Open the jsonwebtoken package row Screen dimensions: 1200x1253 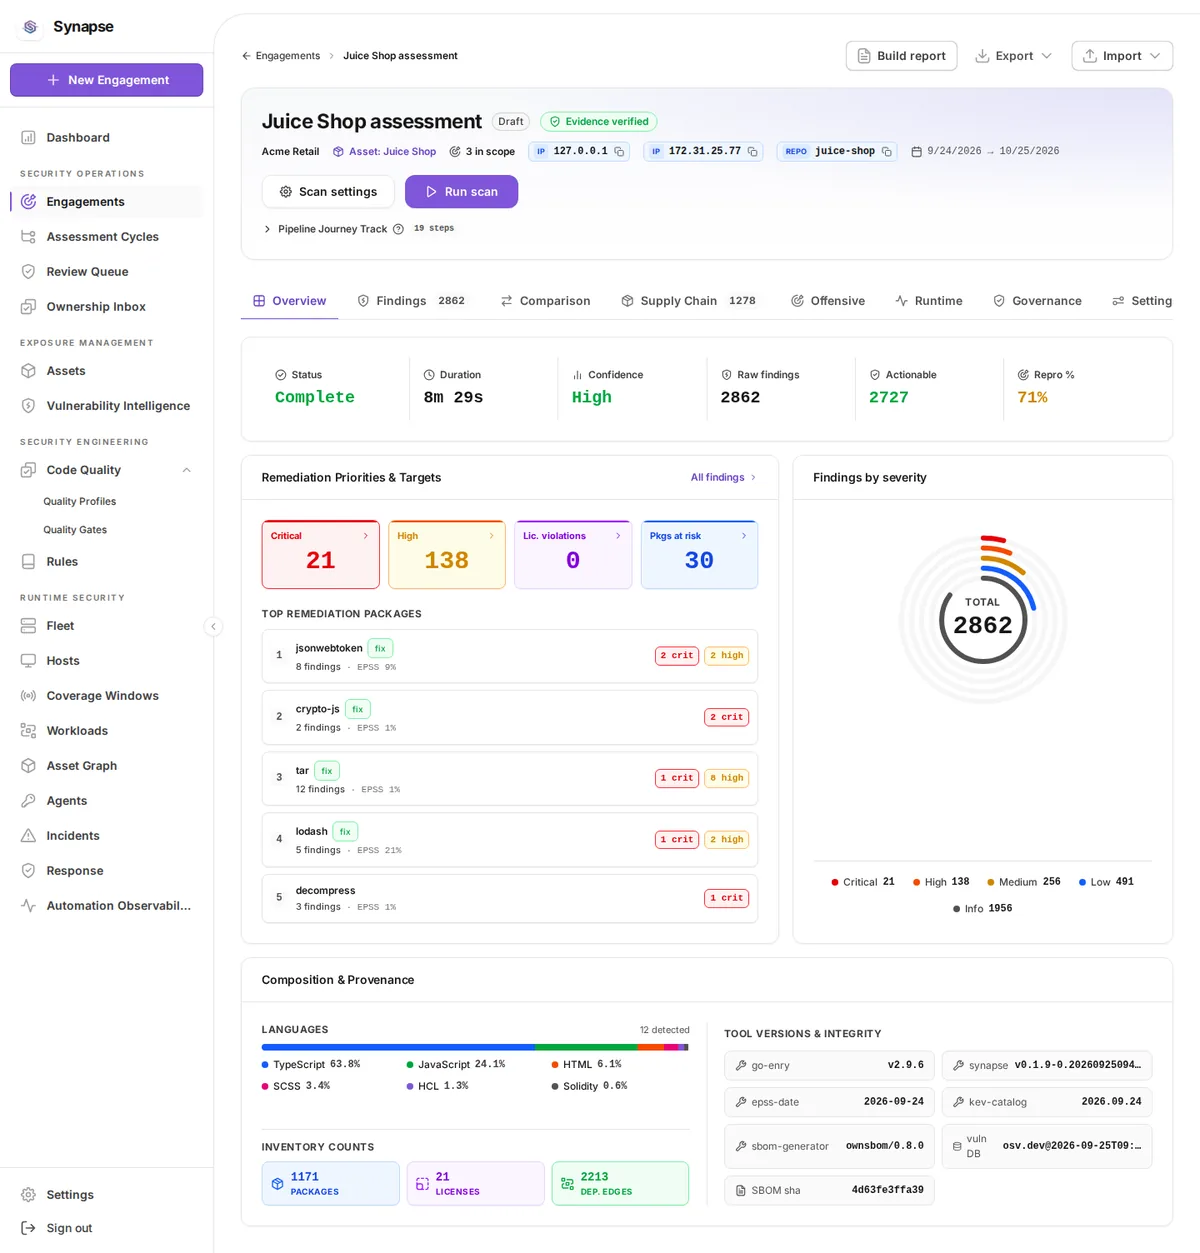click(510, 657)
